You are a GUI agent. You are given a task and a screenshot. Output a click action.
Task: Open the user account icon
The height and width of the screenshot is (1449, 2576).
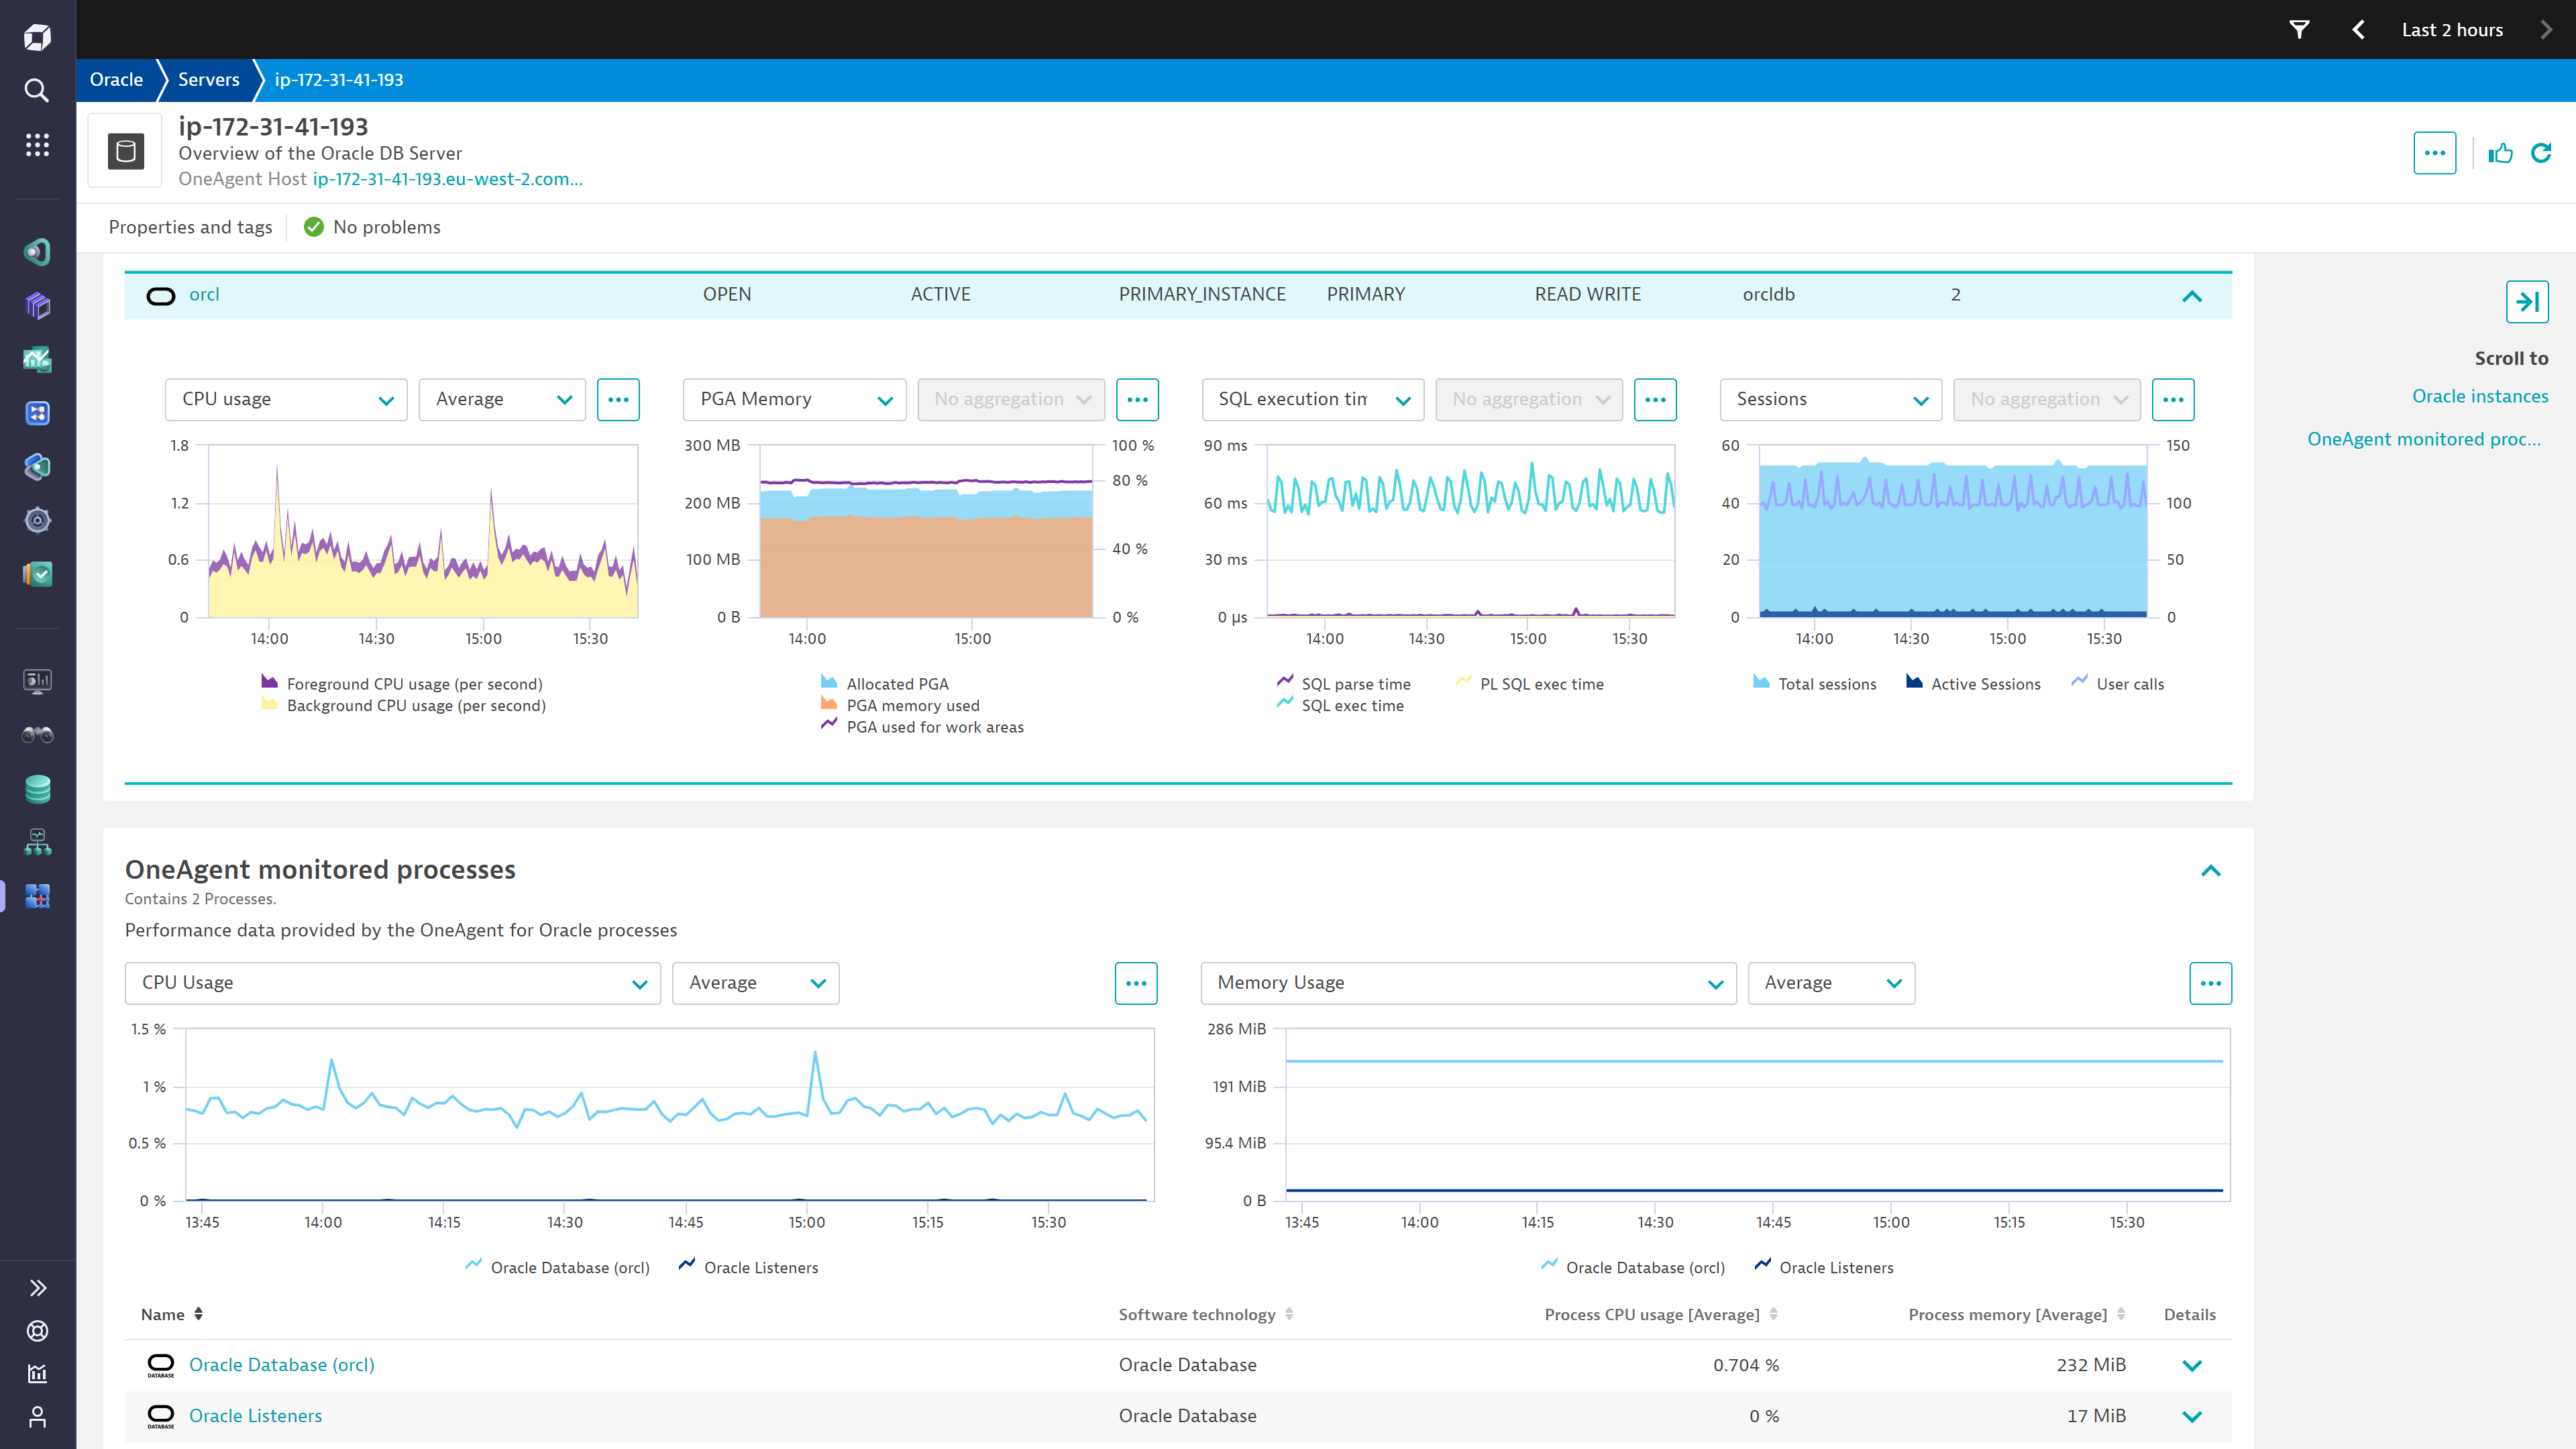point(37,1417)
